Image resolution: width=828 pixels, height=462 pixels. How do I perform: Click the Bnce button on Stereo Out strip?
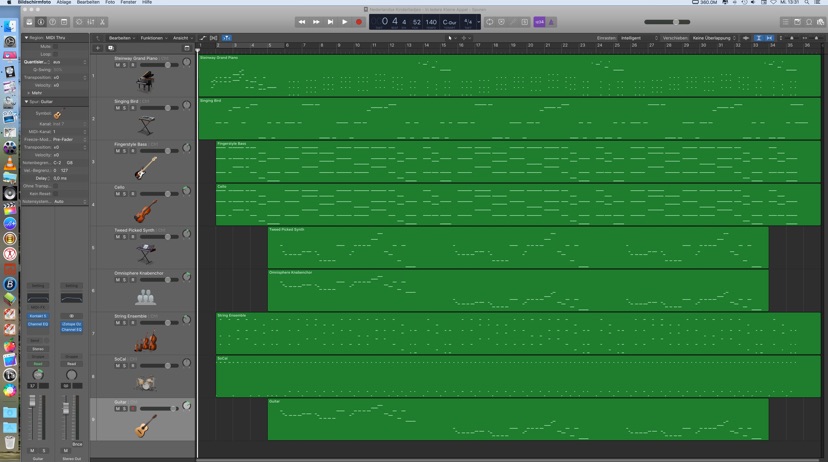click(77, 444)
